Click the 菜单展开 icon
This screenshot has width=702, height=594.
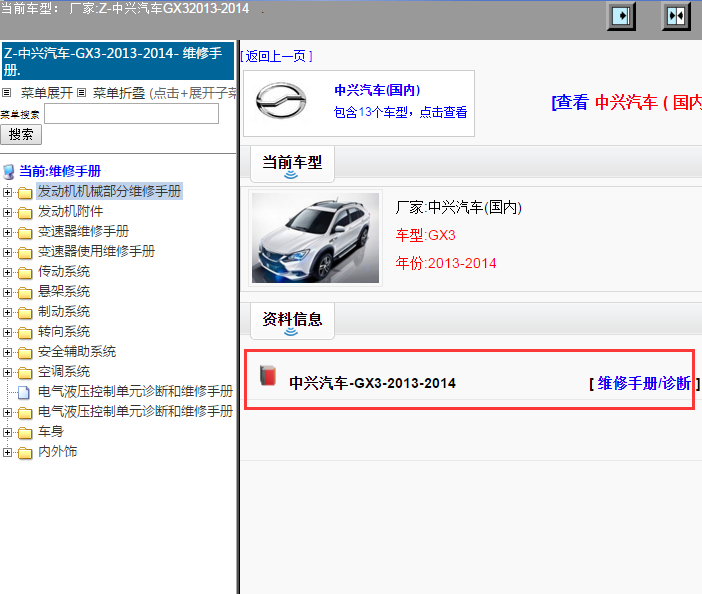point(6,93)
